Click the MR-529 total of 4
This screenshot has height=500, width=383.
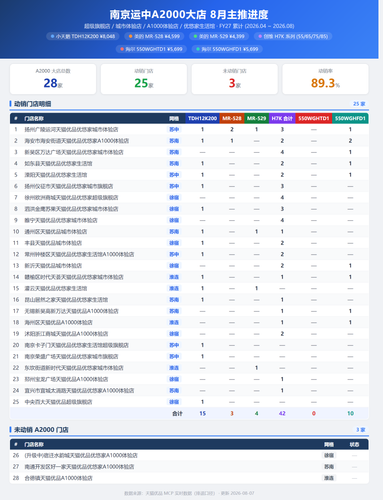click(x=256, y=413)
